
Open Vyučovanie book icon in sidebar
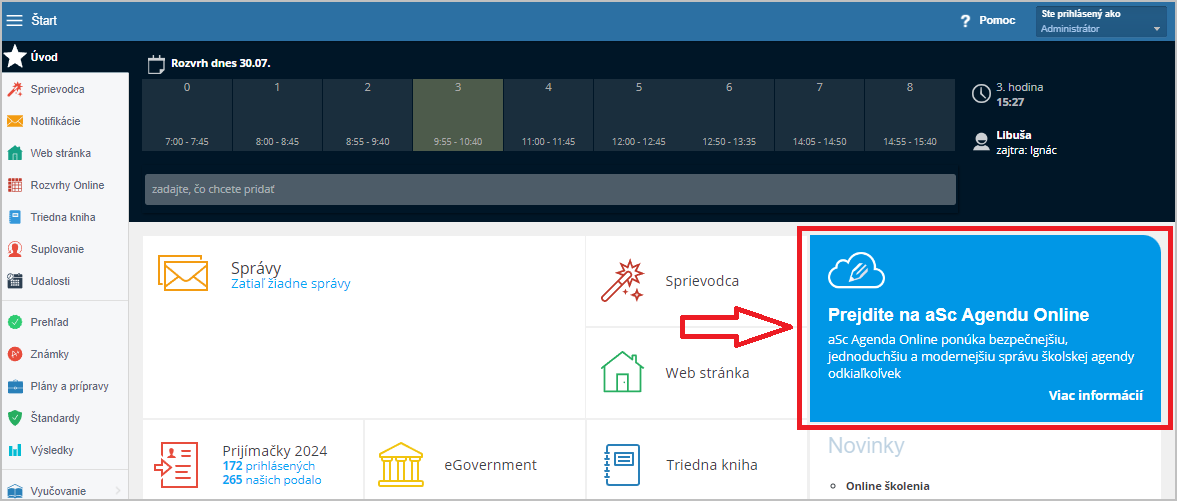pyautogui.click(x=14, y=491)
